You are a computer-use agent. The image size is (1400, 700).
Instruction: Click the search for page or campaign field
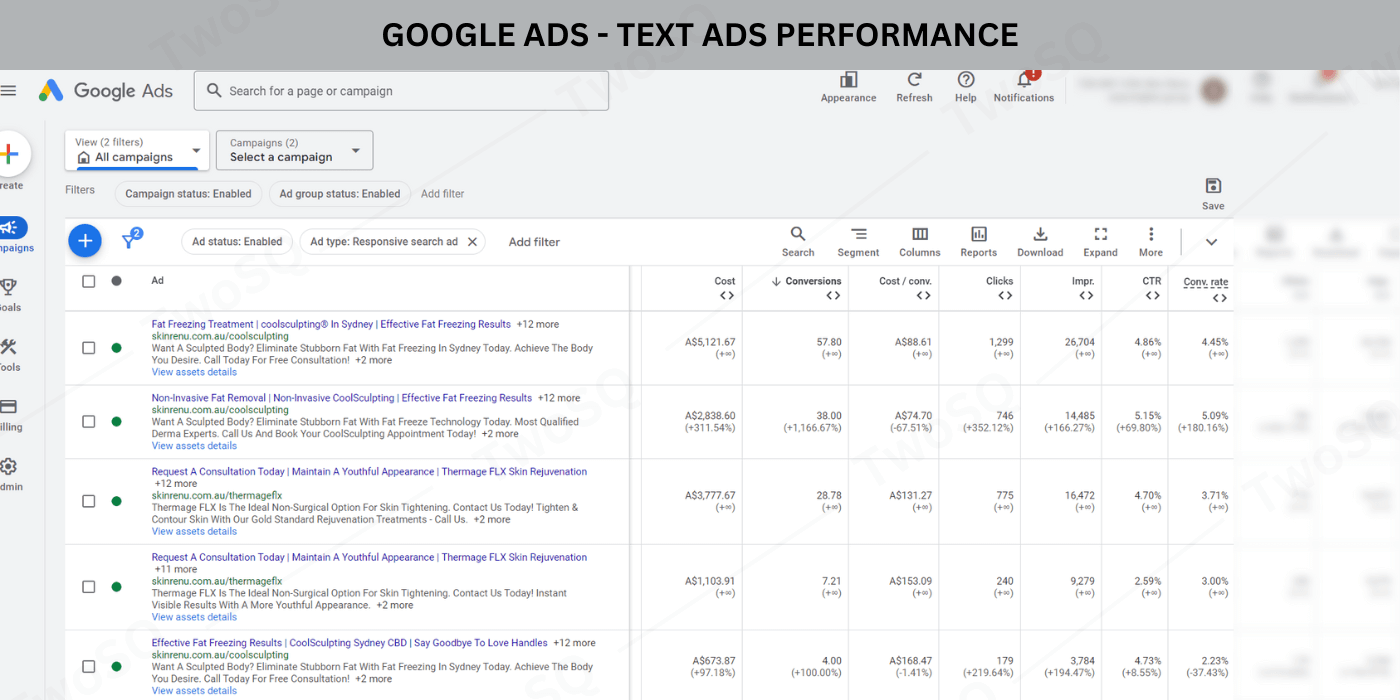click(x=400, y=91)
